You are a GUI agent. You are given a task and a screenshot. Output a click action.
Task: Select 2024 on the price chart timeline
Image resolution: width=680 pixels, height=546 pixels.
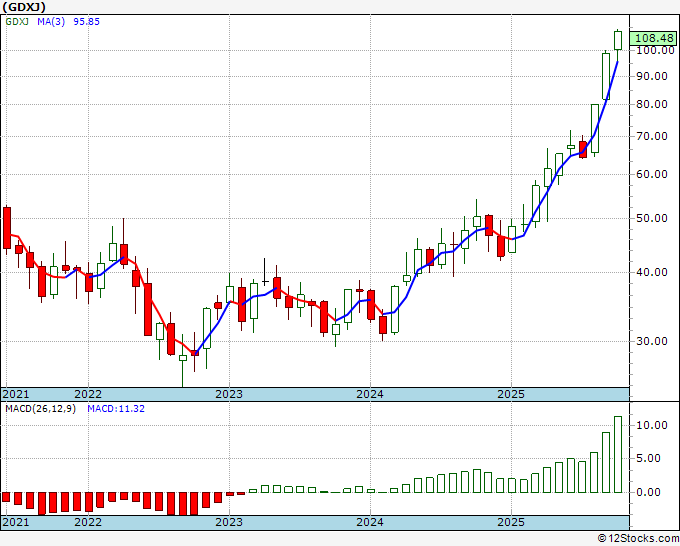coord(370,394)
